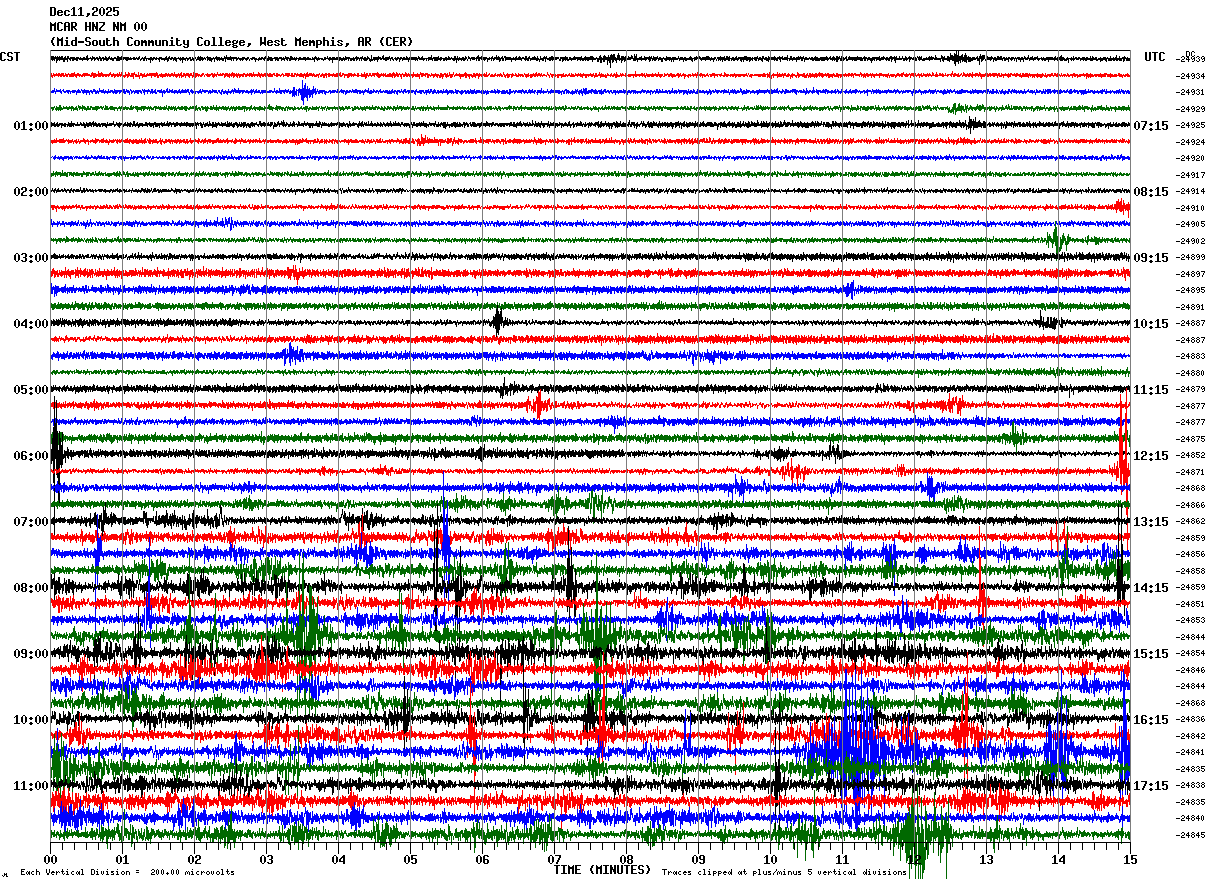The width and height of the screenshot is (1210, 886).
Task: Click the DC offset value -24836
Action: tap(1191, 719)
